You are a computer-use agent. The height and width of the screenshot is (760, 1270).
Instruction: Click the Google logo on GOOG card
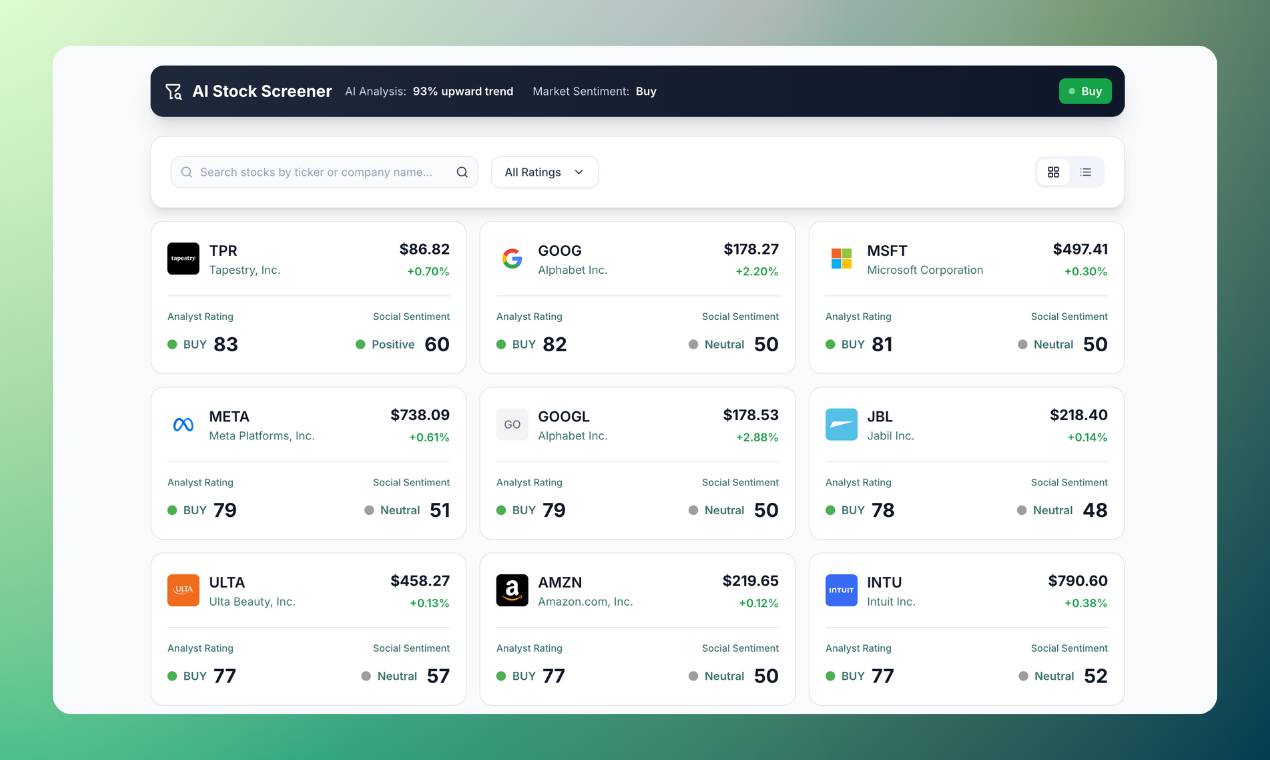pyautogui.click(x=512, y=258)
